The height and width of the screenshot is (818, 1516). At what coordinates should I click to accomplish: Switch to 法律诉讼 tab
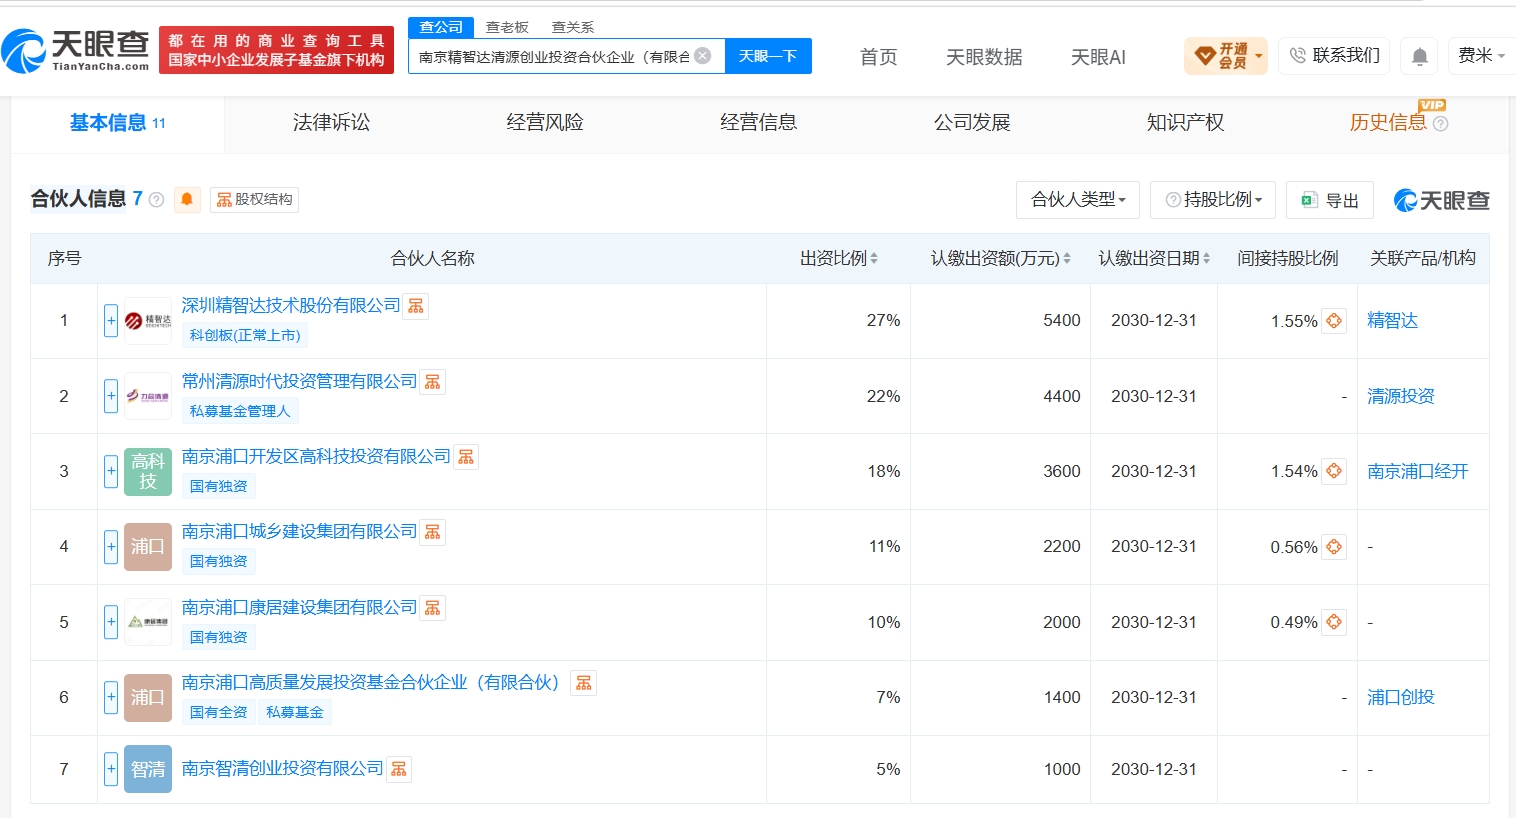[331, 123]
